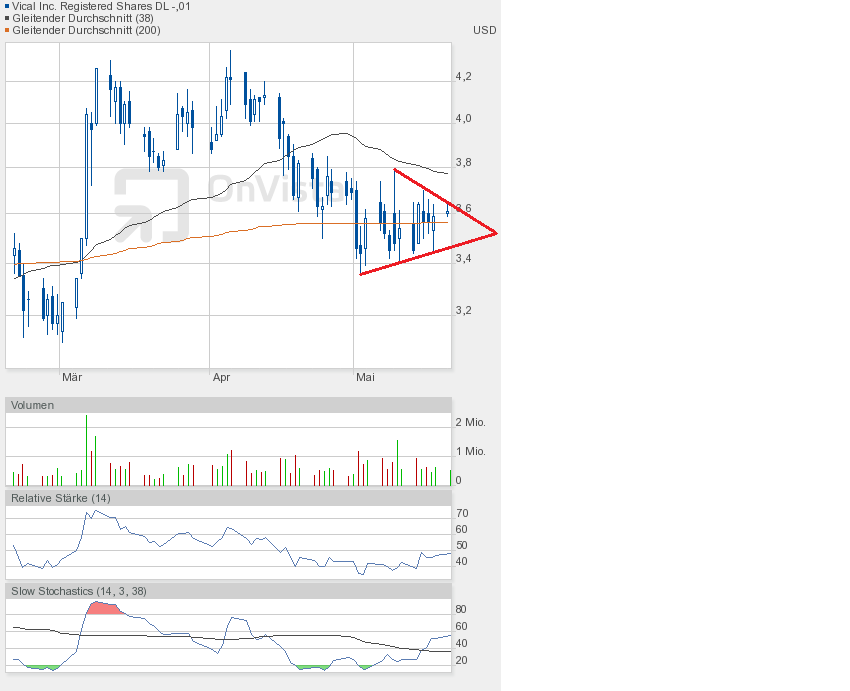
Task: Click the 70 level label in Relative Stärke
Action: (x=462, y=513)
